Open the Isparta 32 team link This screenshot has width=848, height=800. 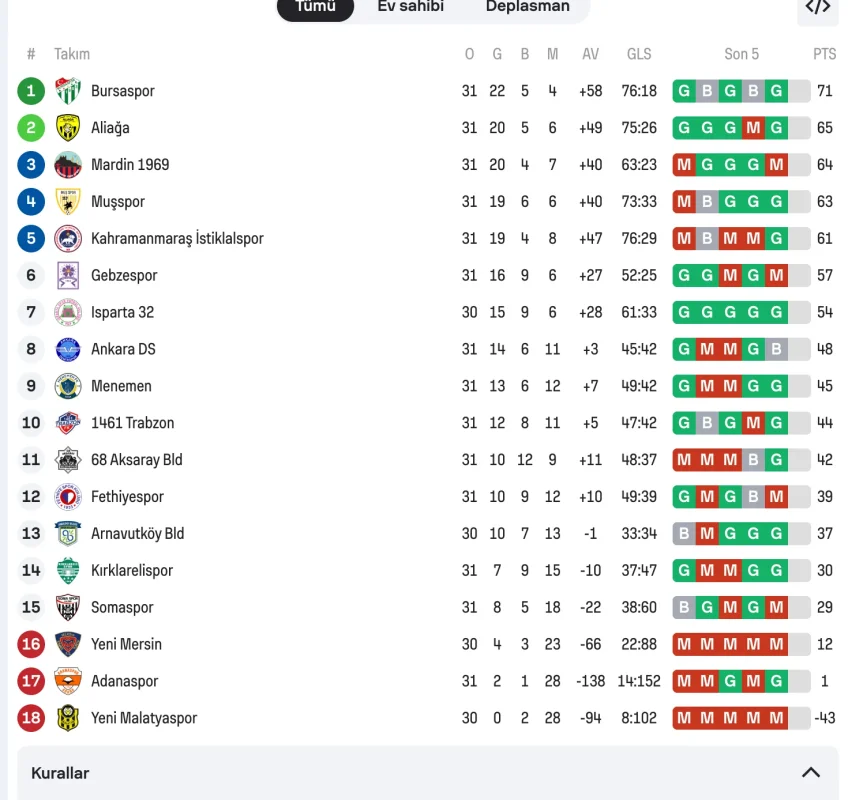122,312
